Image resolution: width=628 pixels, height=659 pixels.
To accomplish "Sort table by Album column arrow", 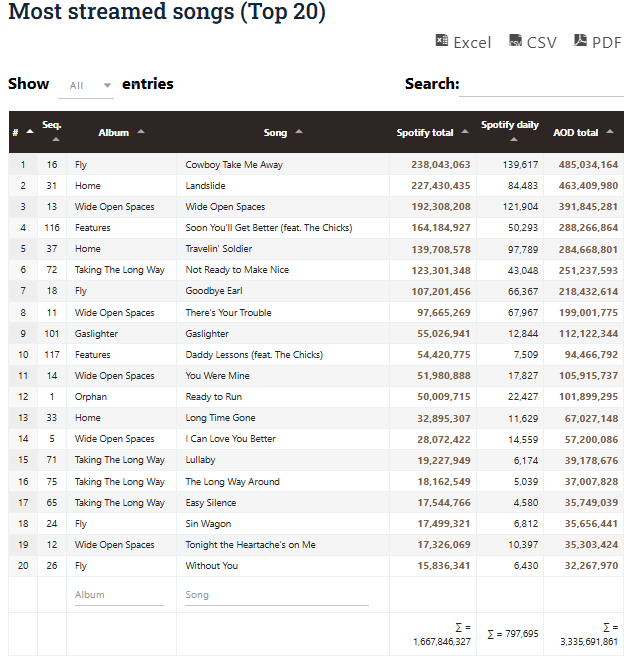I will pos(141,132).
